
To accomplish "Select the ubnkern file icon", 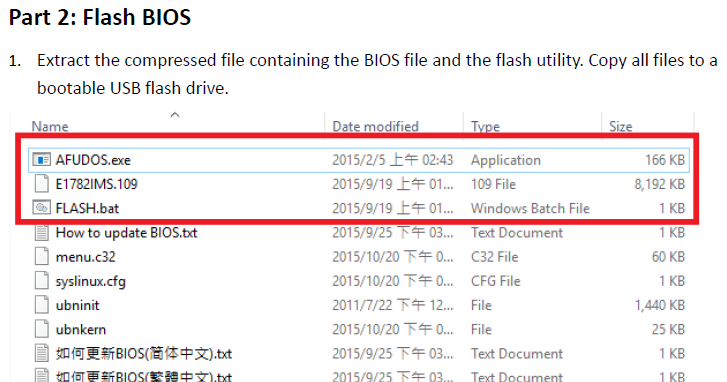I will tap(41, 329).
